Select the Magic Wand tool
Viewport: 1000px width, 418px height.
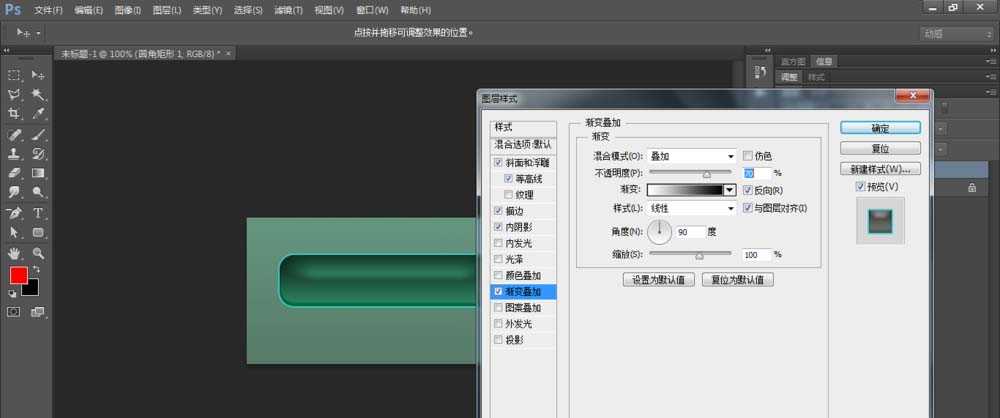(38, 94)
